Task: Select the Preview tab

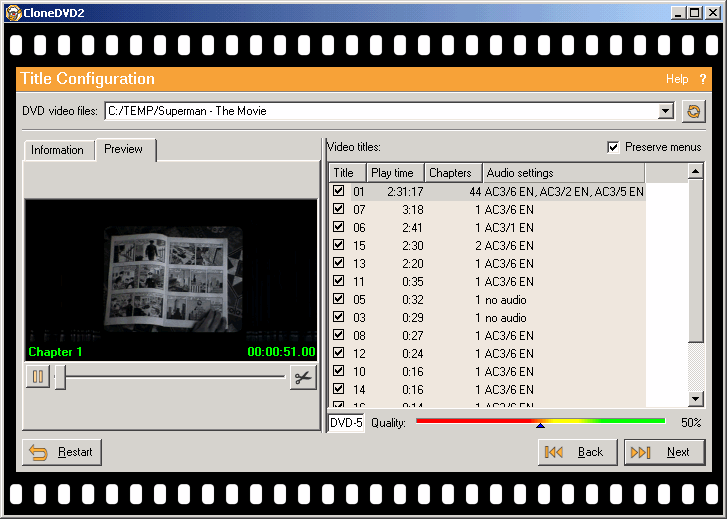Action: [x=124, y=149]
